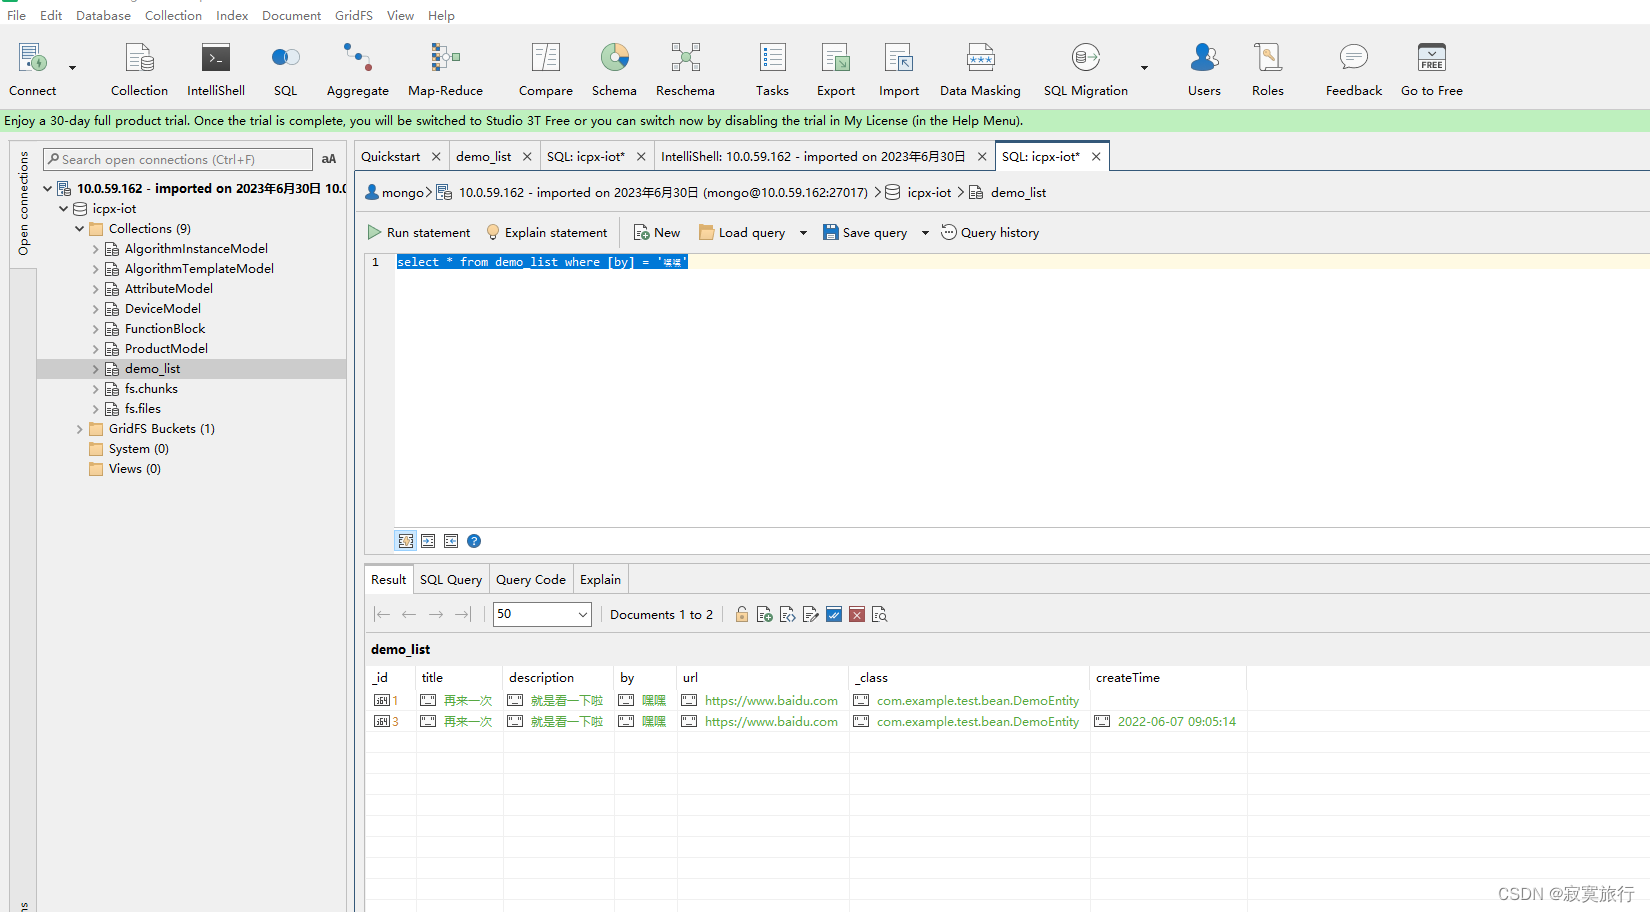Open the Feedback dialog
This screenshot has width=1650, height=912.
[x=1354, y=68]
